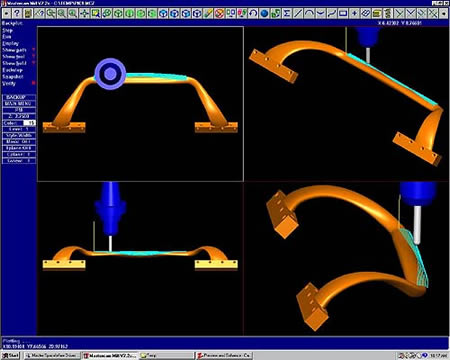Screen dimensions: 450x360
Task: Choose Display in the Backplot menu
Action: click(x=11, y=44)
